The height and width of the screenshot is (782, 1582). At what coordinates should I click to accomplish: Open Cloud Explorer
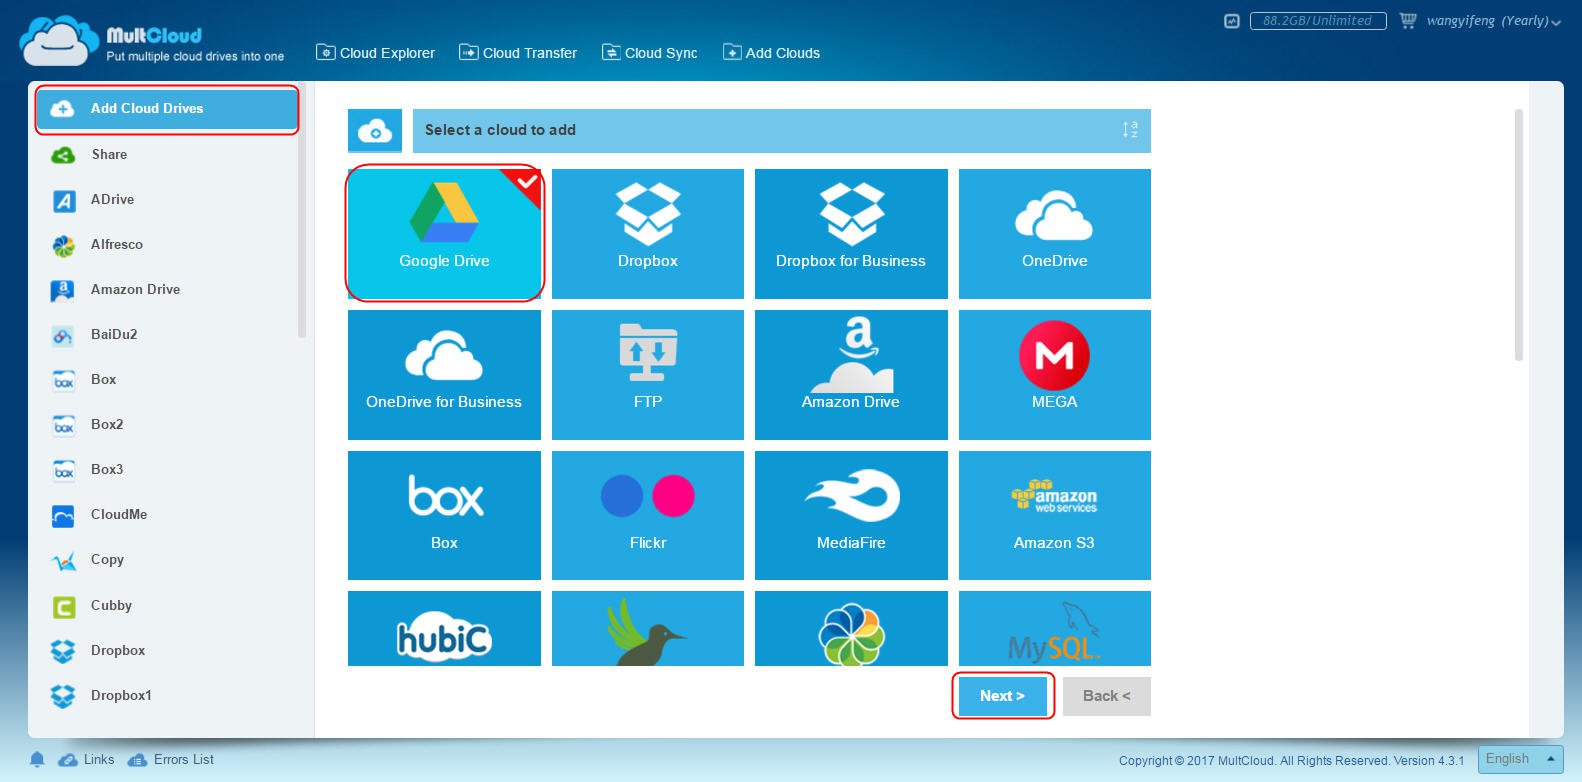pyautogui.click(x=376, y=53)
